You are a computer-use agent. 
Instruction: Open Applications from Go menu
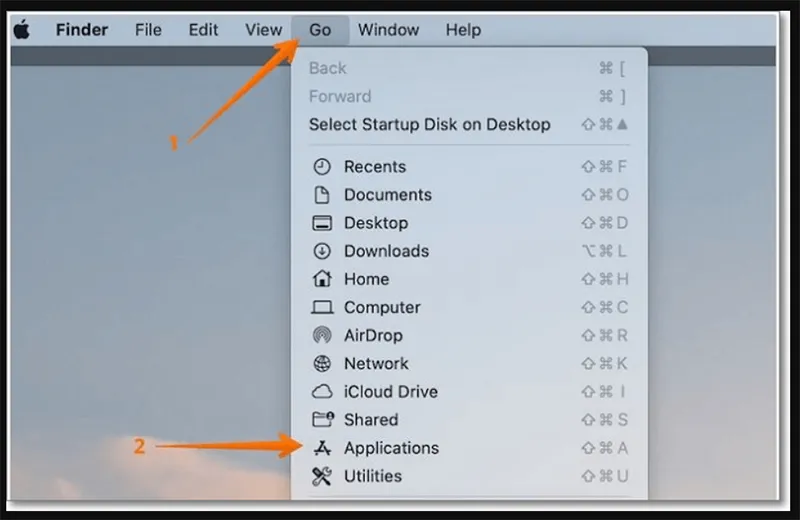click(468, 448)
